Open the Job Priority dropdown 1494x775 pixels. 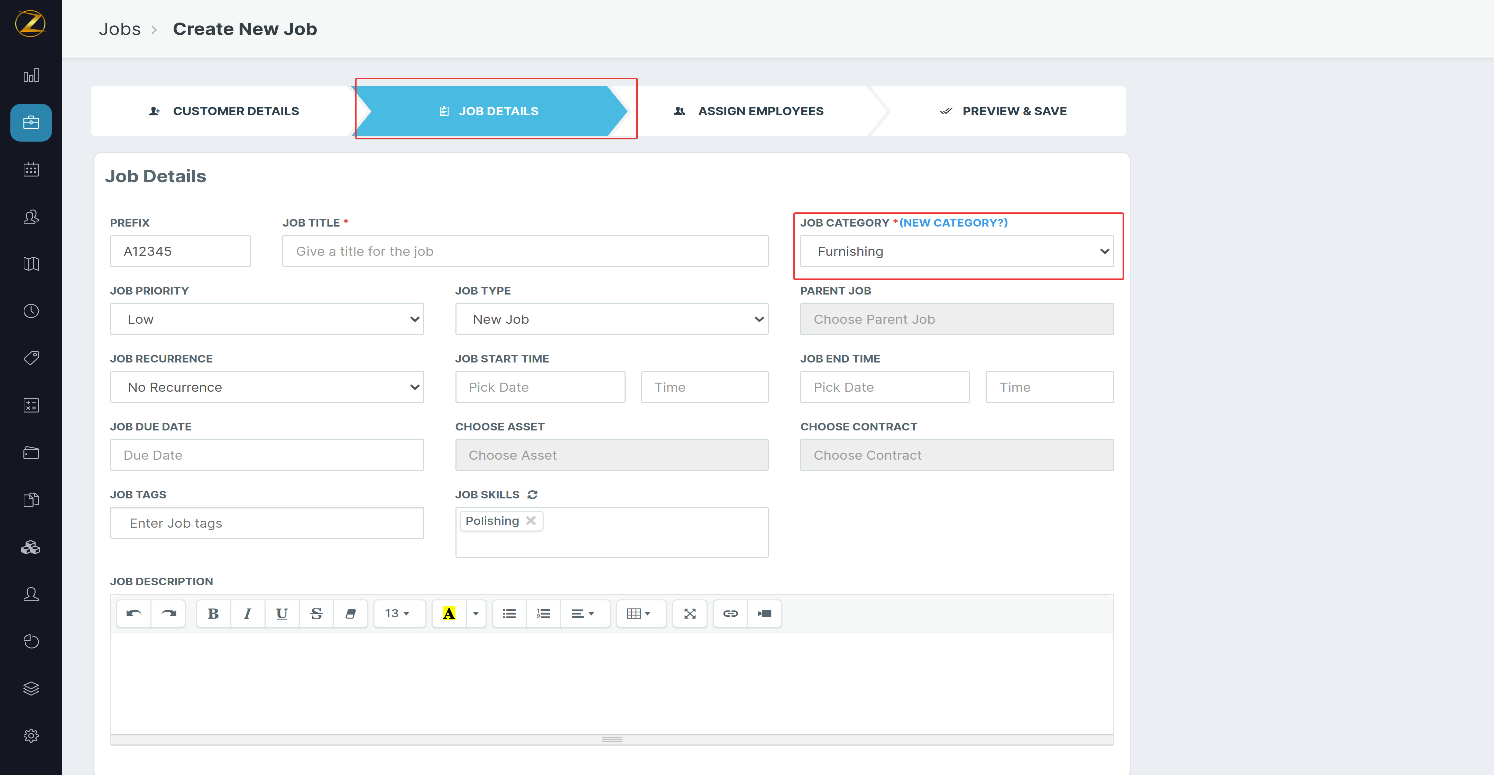(267, 319)
